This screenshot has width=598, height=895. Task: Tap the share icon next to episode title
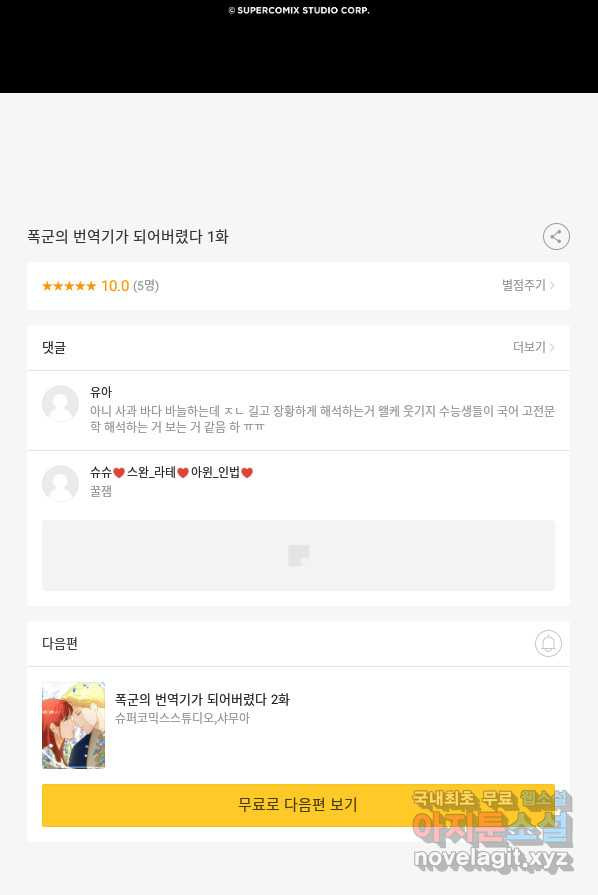(556, 236)
